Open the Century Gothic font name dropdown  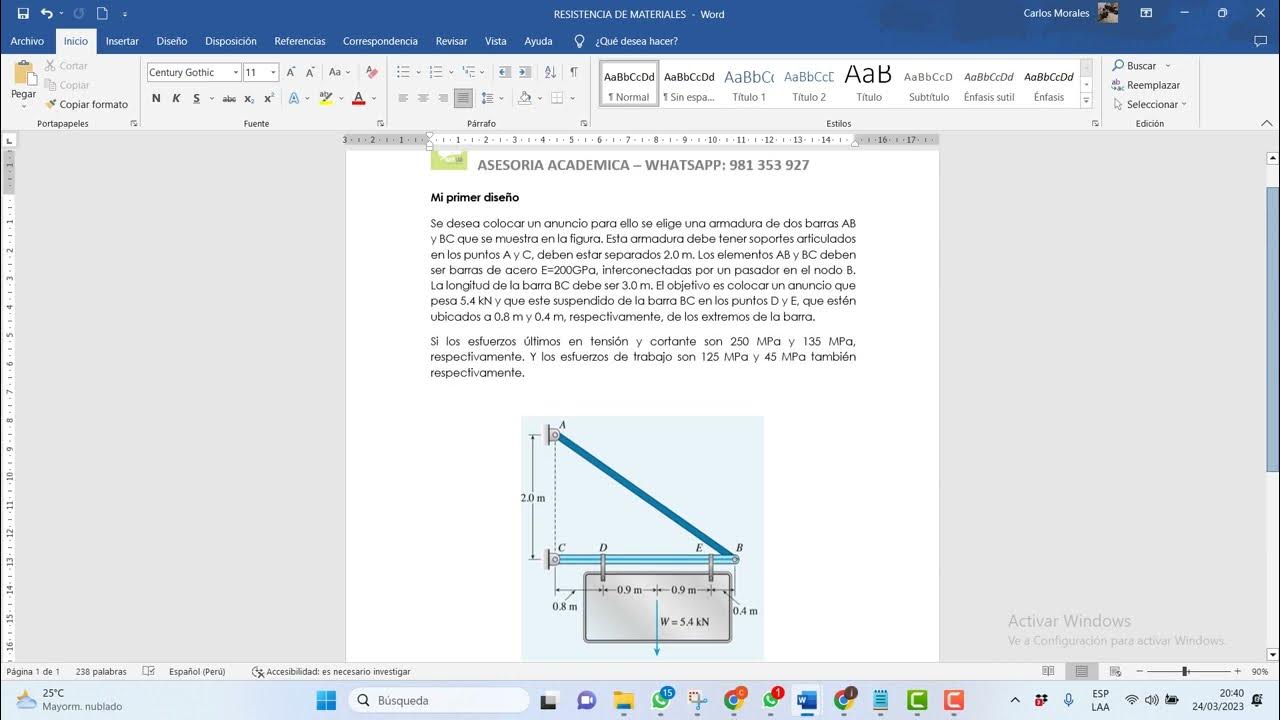coord(236,72)
